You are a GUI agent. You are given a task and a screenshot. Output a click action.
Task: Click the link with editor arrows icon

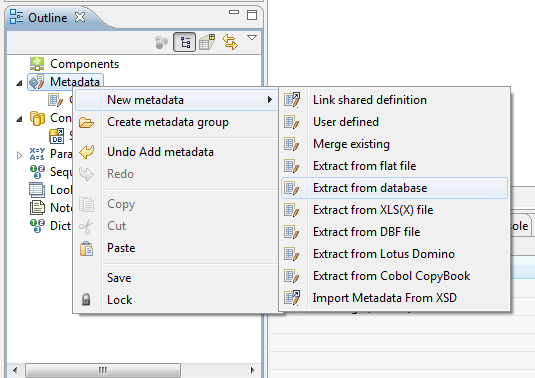tap(230, 42)
